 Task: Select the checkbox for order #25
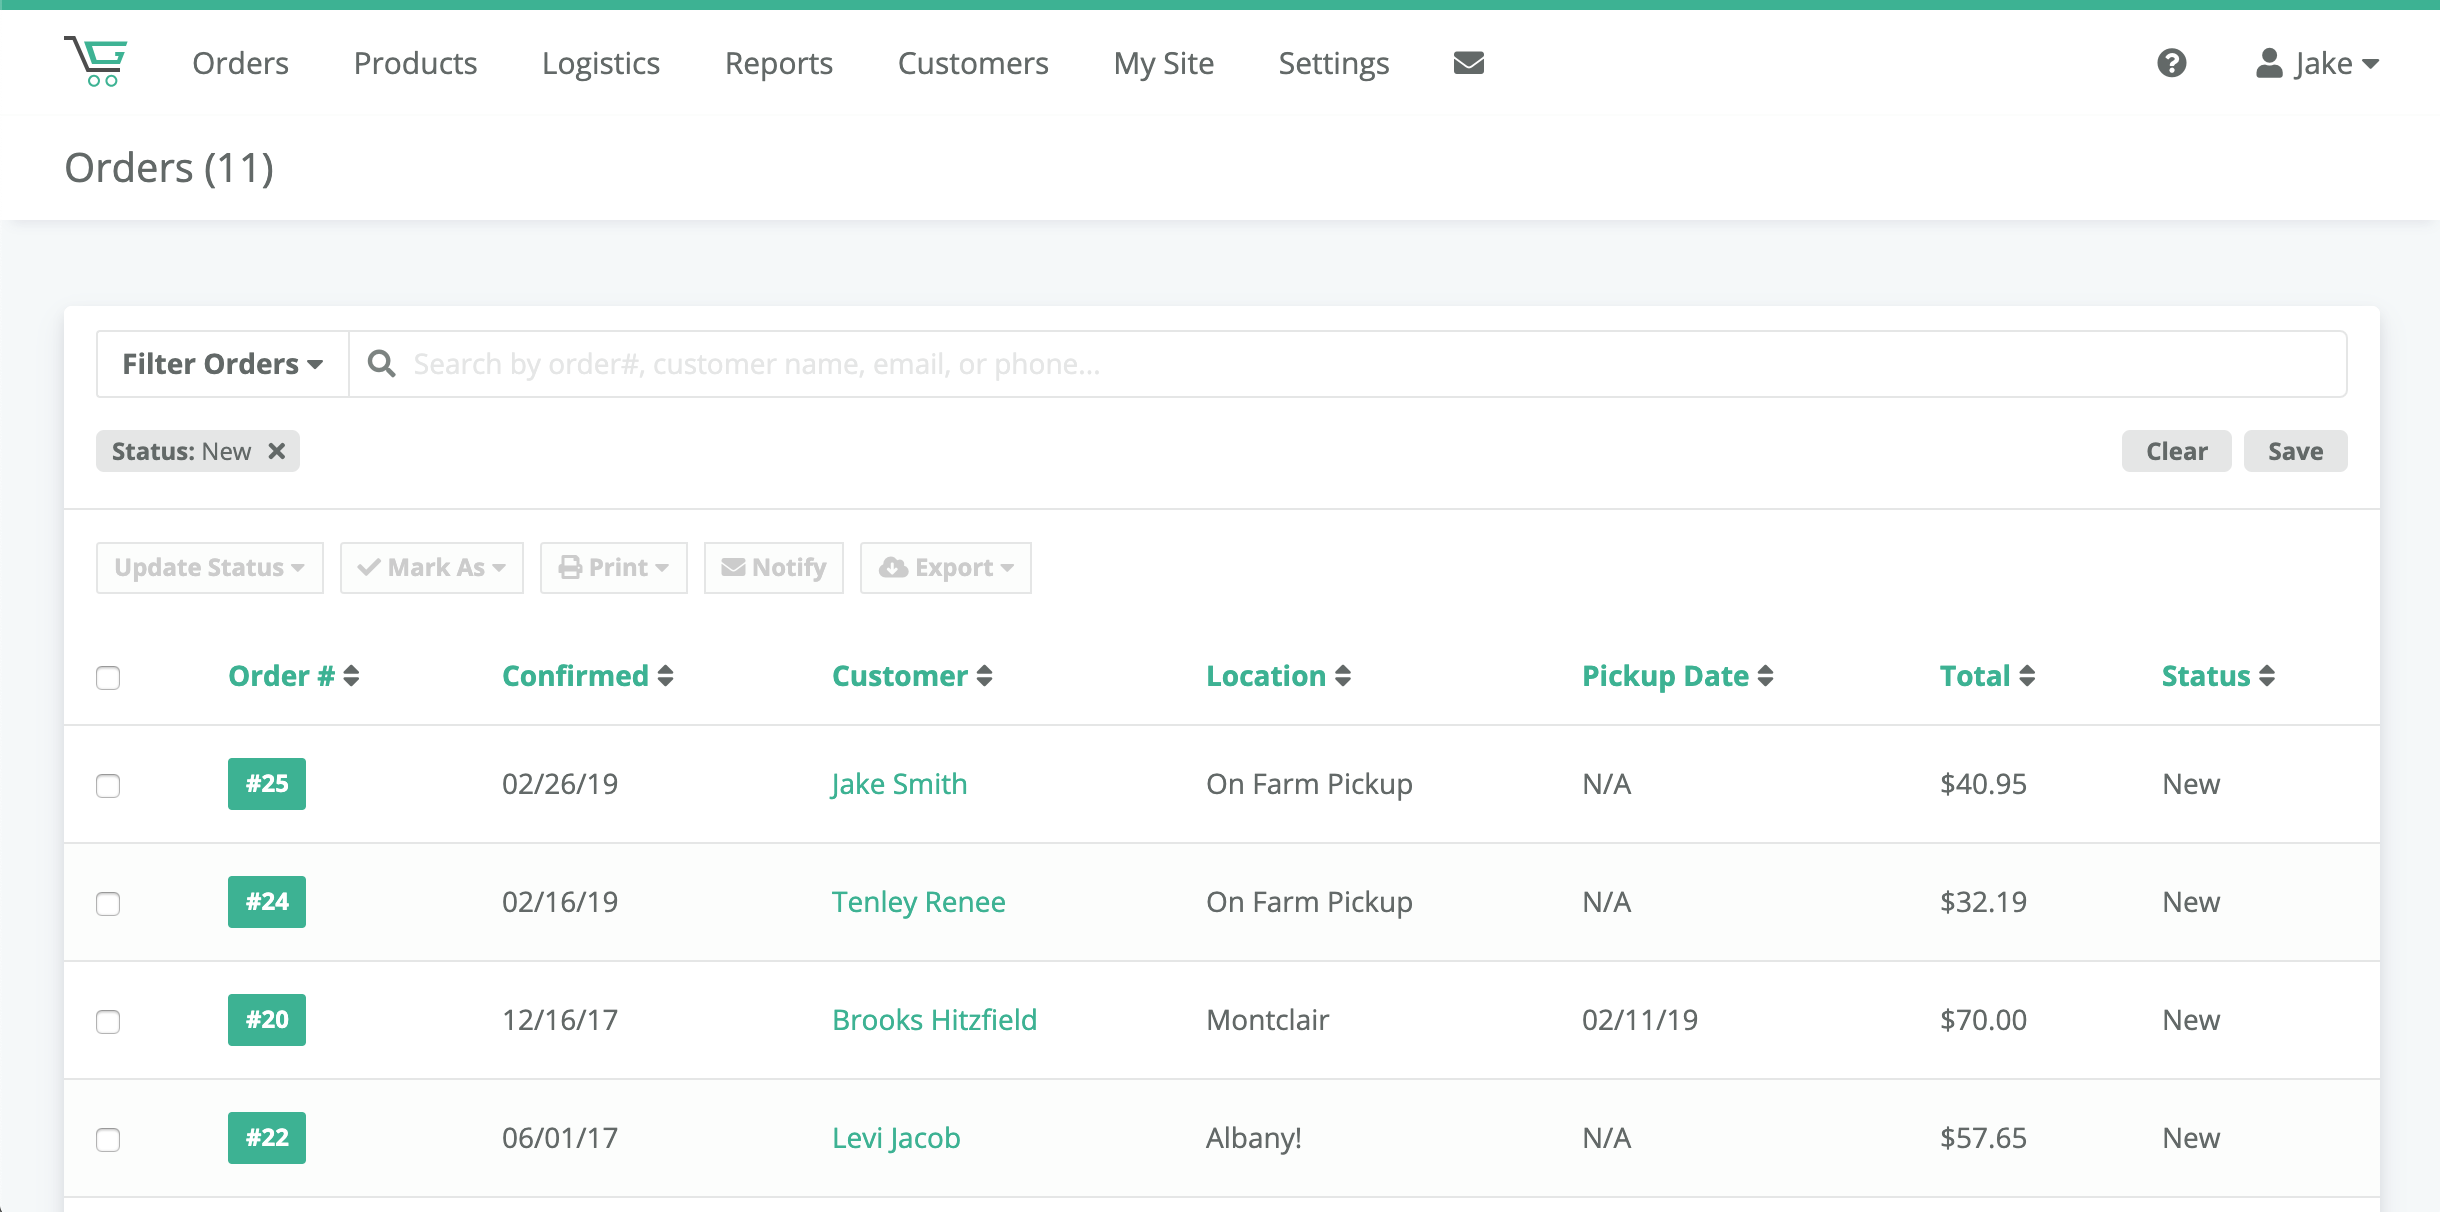(108, 785)
